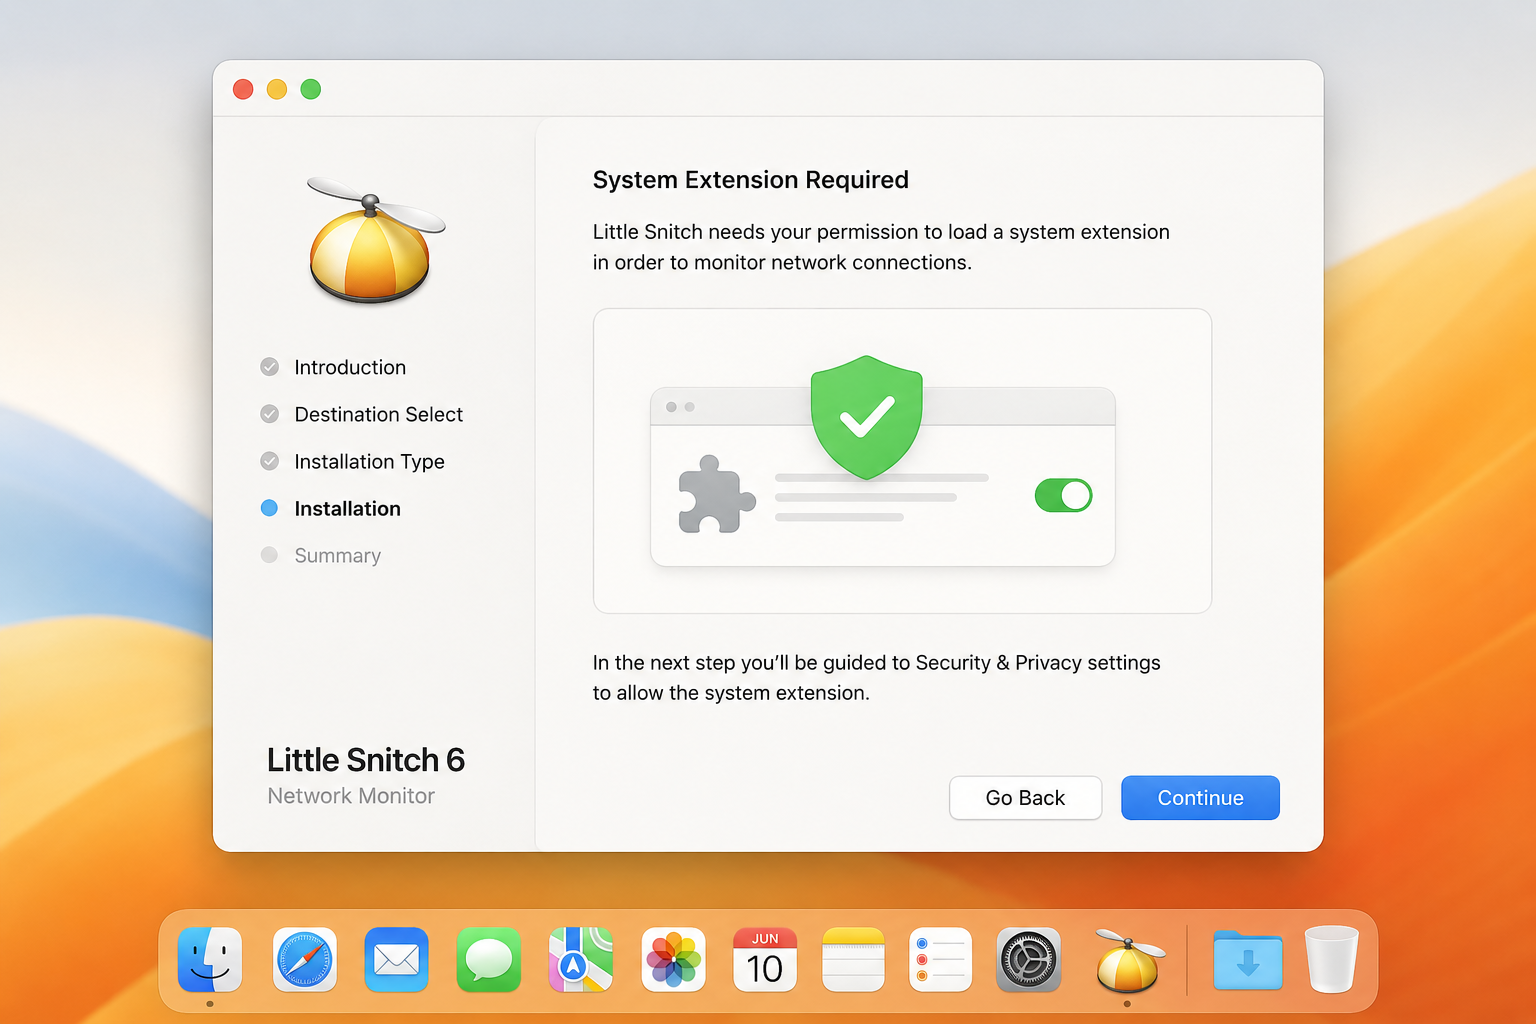Click the blue Installation step indicator dot

(x=269, y=508)
